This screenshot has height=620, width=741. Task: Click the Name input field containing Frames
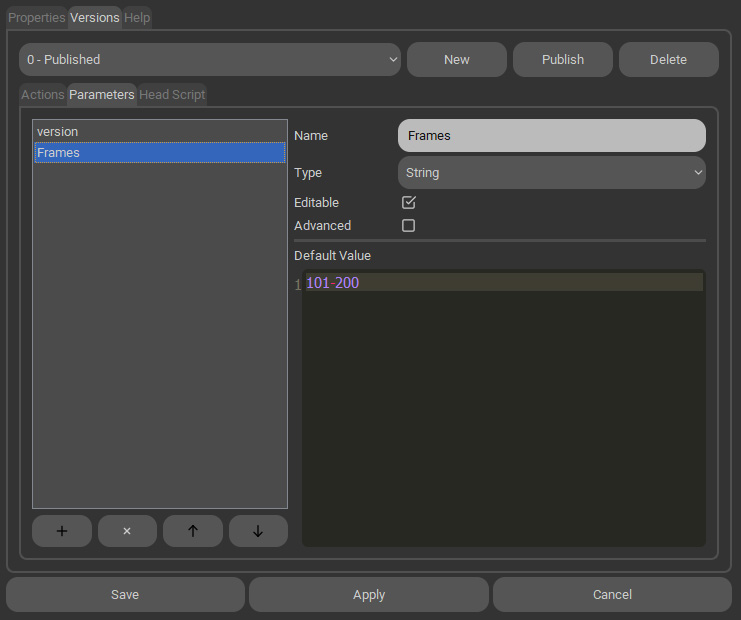pos(551,136)
